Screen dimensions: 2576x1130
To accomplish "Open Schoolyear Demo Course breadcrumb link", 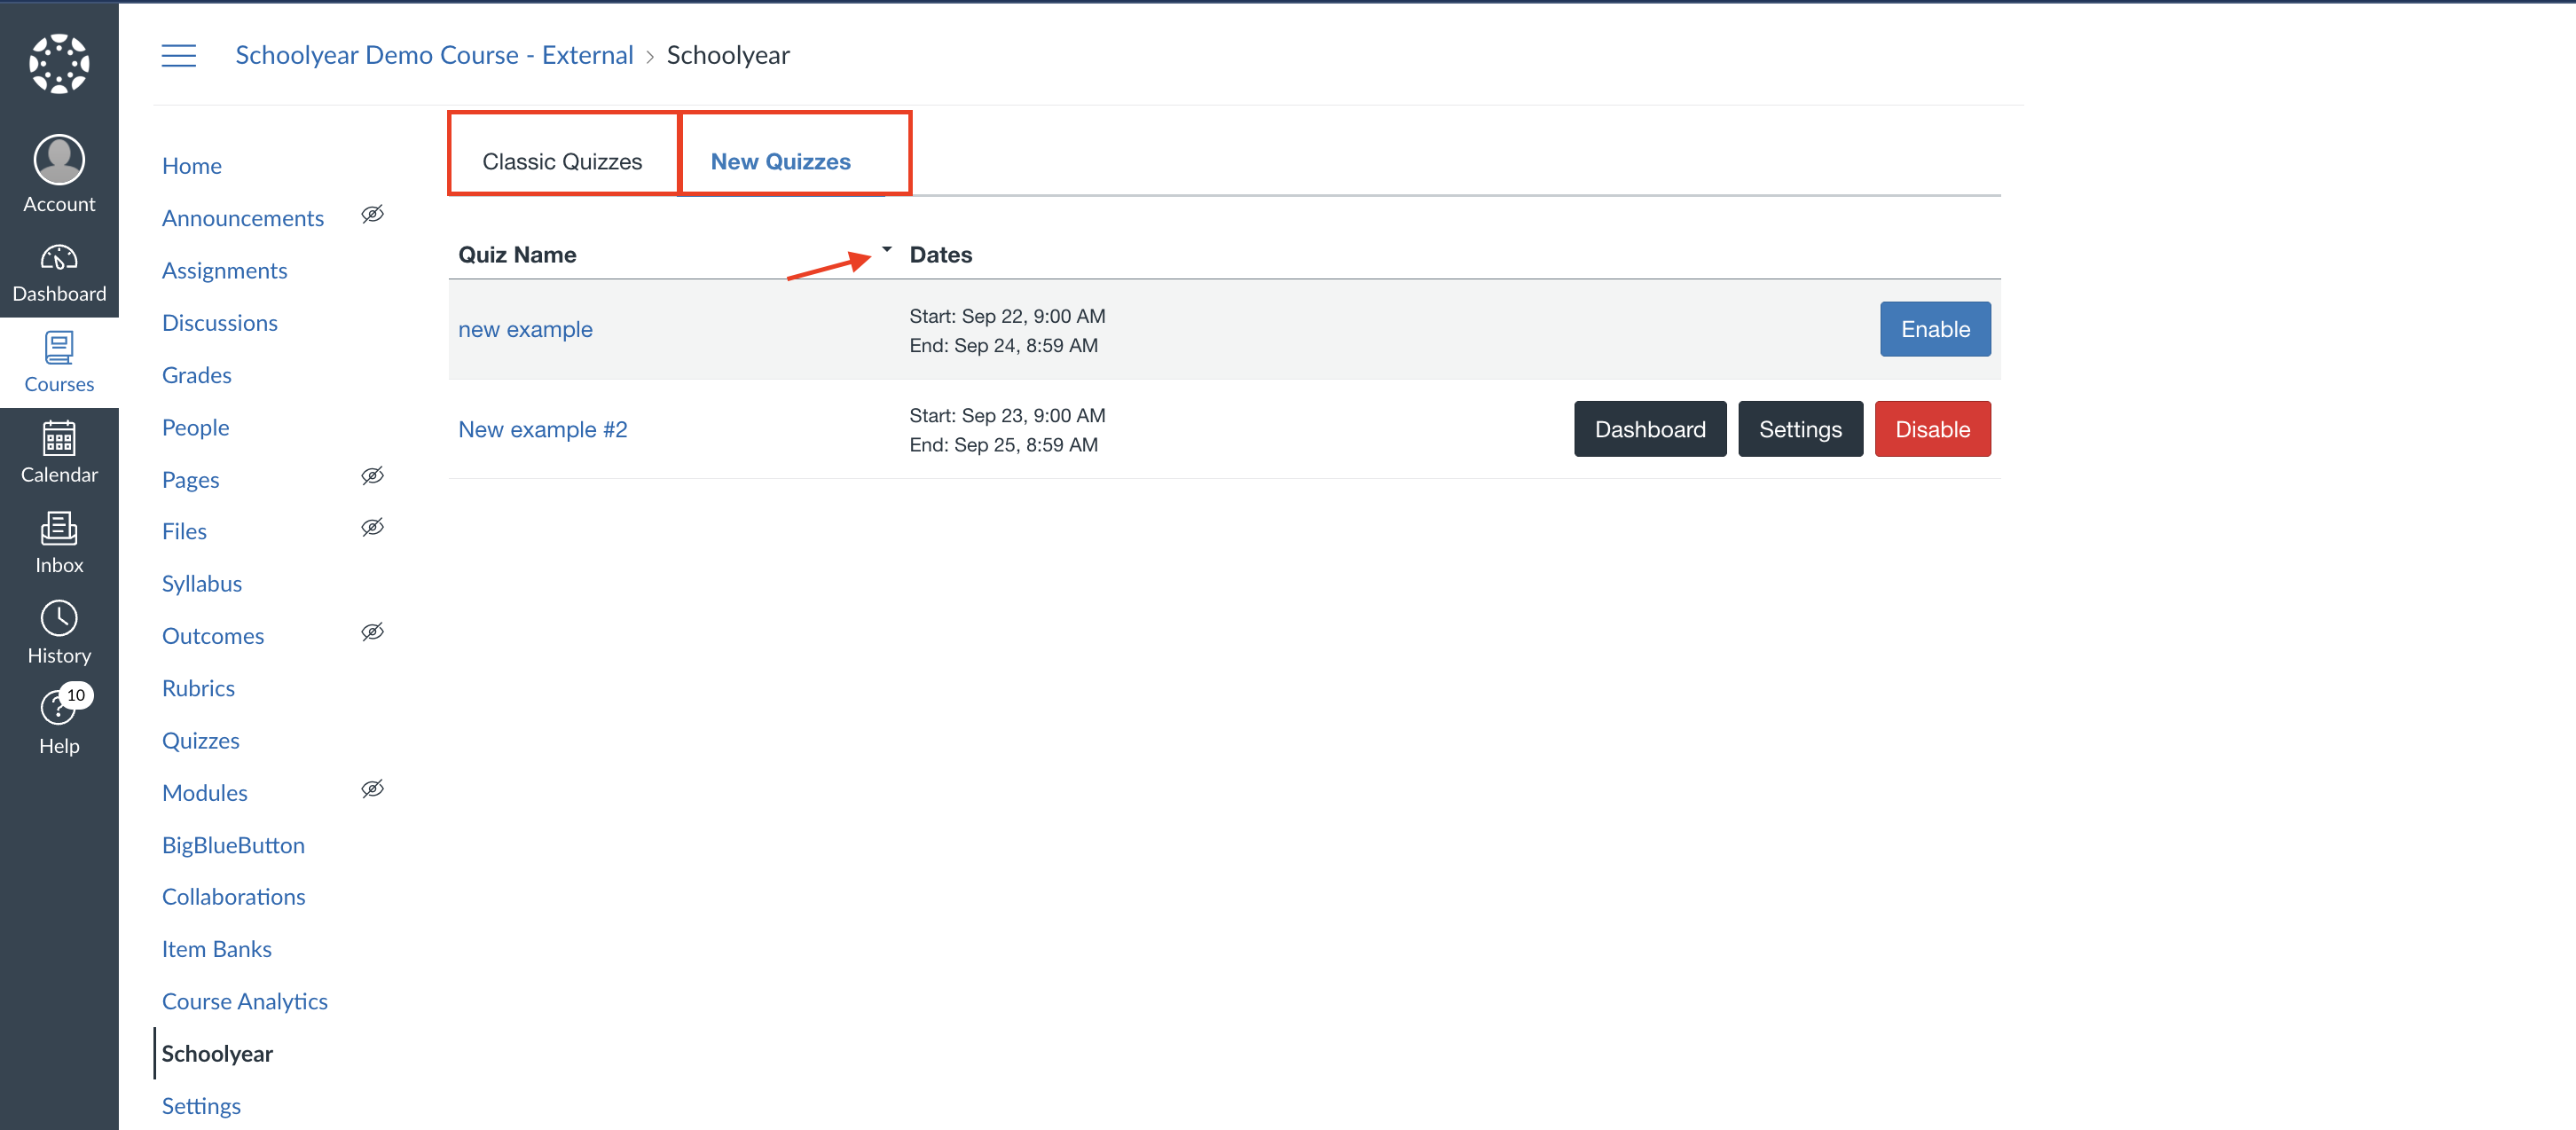I will coord(434,55).
